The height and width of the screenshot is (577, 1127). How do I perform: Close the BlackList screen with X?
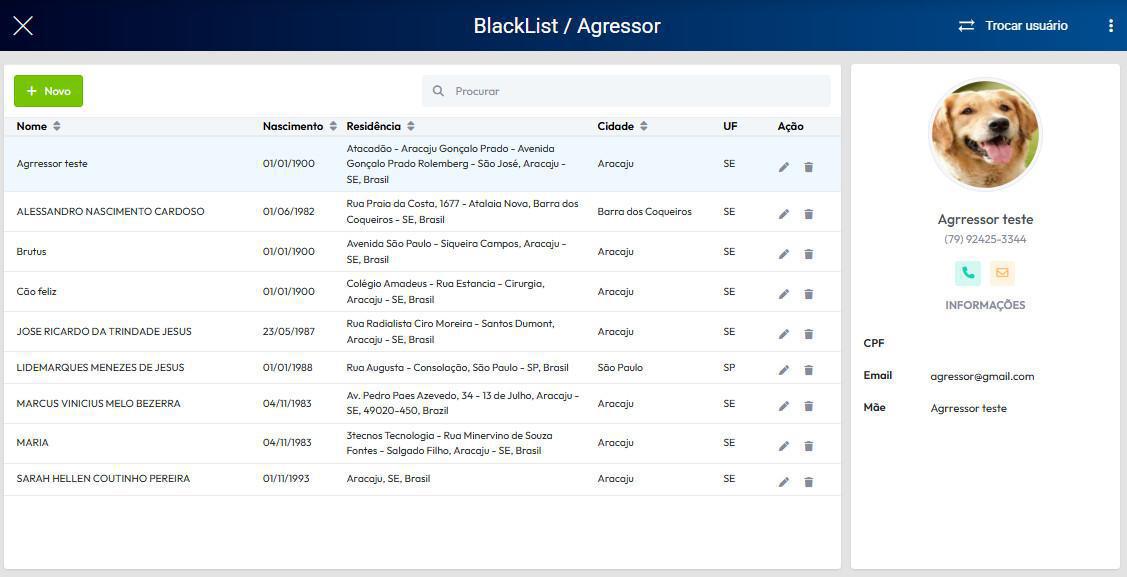pos(23,26)
